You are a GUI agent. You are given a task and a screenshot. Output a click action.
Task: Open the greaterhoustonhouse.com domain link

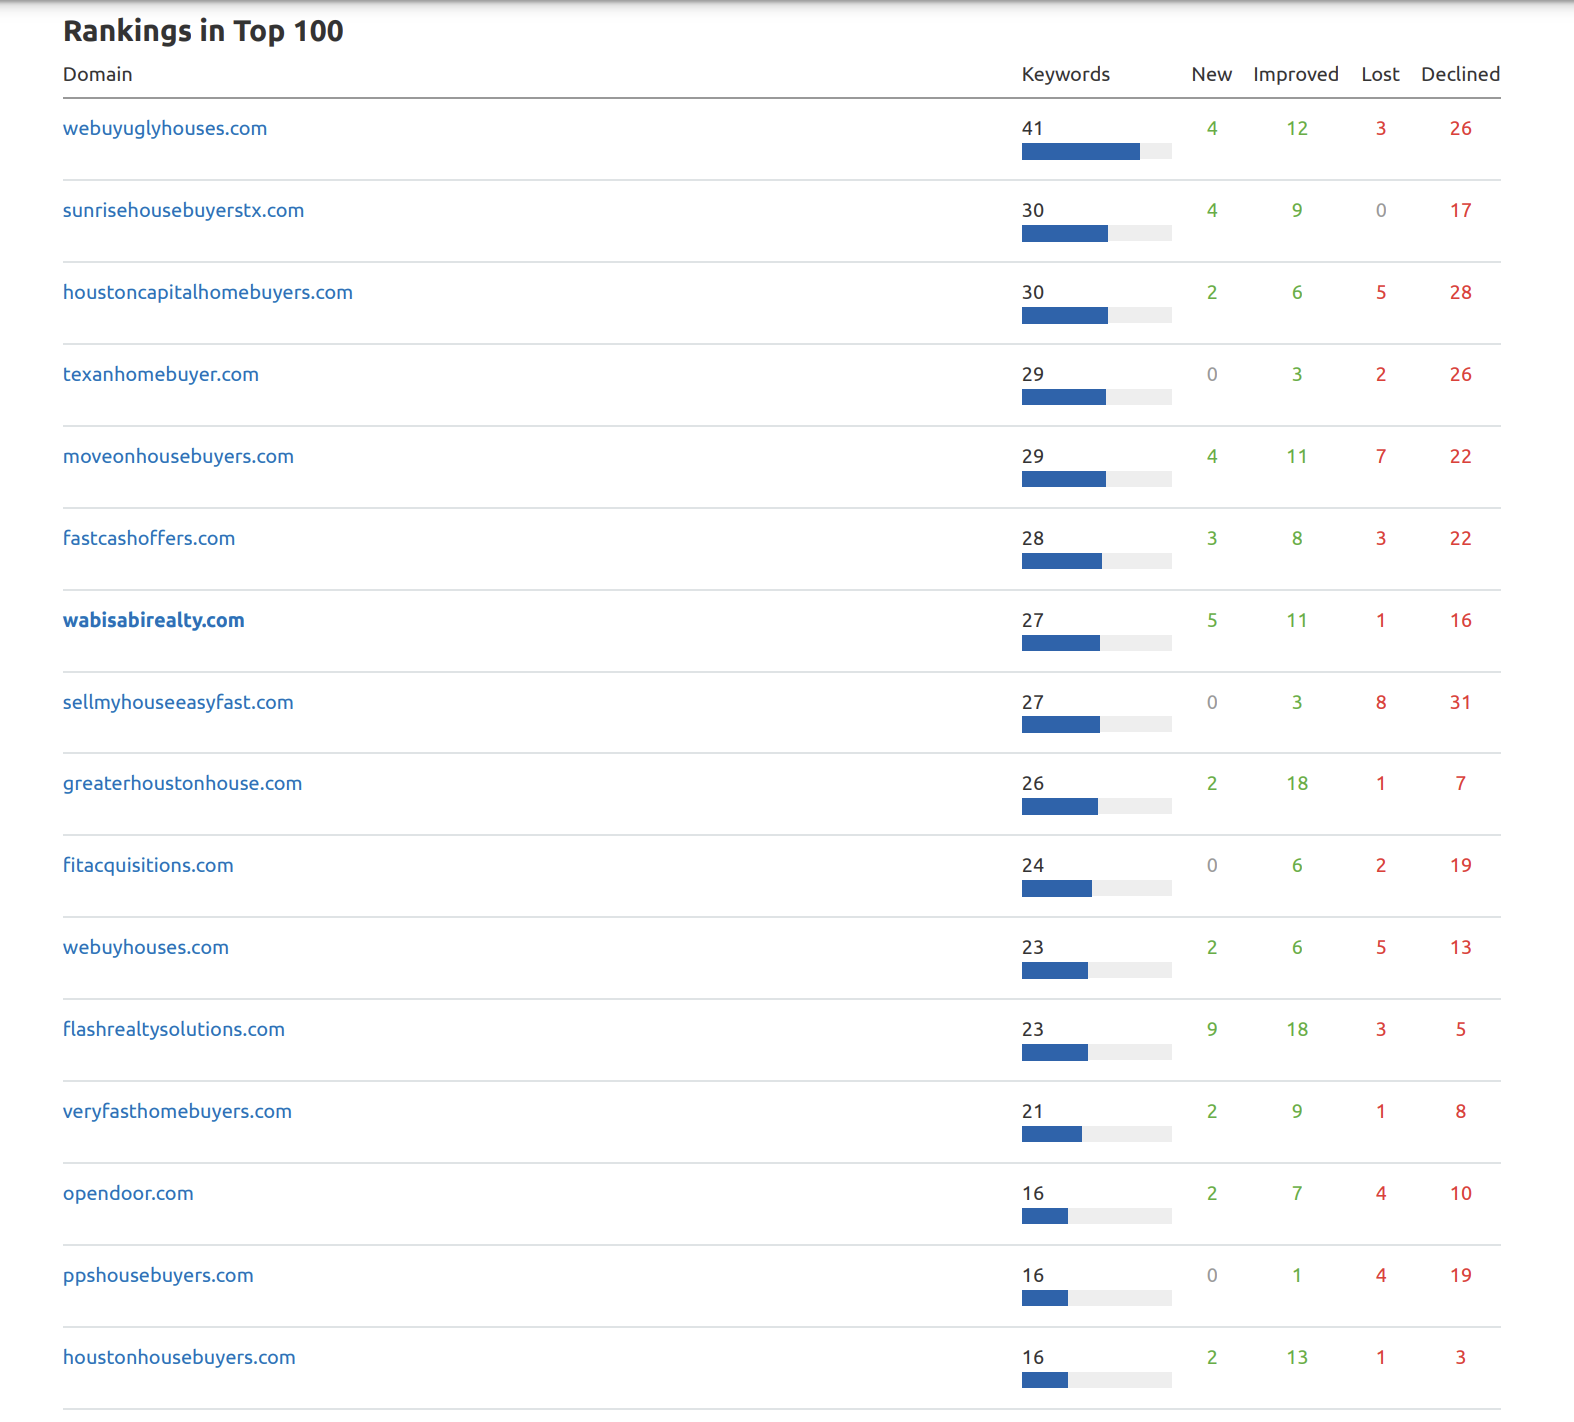[182, 783]
